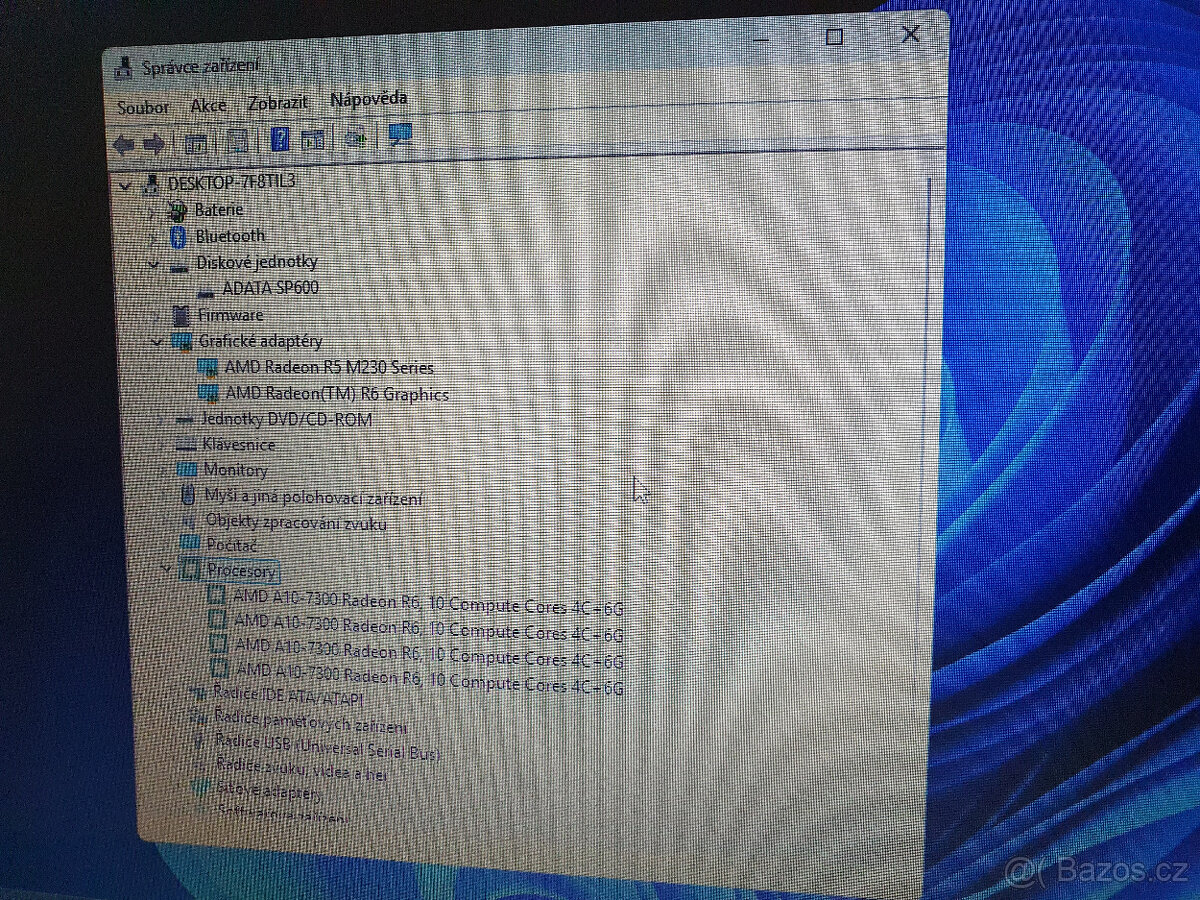Collapse the Diskové jednotky category

(153, 262)
